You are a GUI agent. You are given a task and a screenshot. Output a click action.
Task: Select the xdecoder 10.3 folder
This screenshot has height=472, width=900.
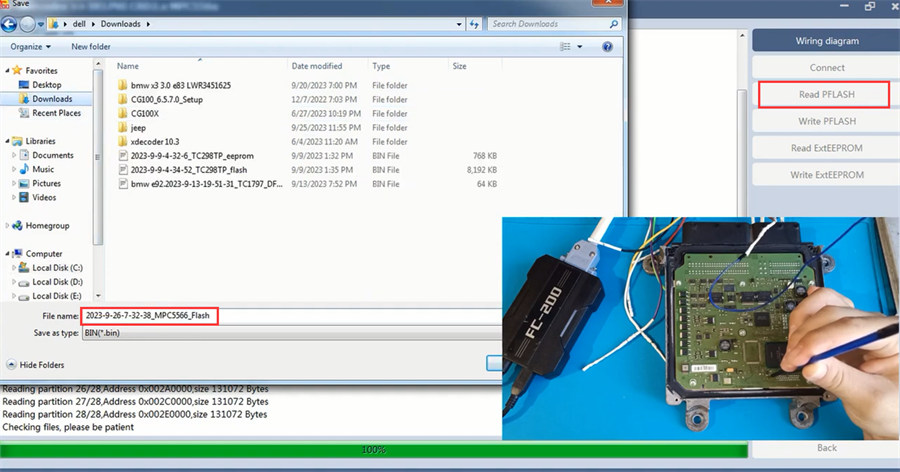pos(154,142)
